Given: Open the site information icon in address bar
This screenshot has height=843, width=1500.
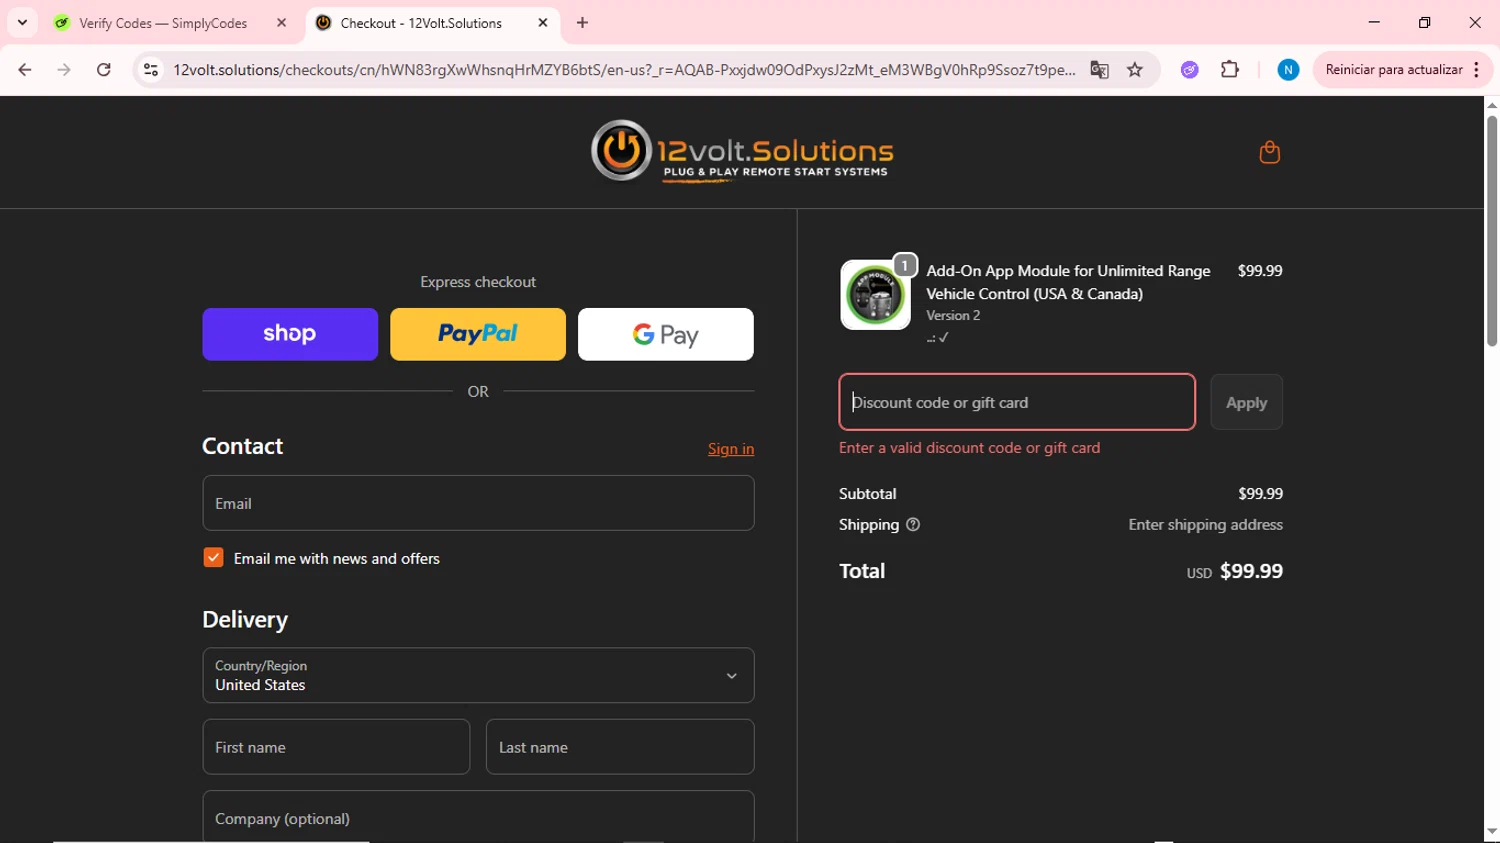Looking at the screenshot, I should (x=151, y=70).
